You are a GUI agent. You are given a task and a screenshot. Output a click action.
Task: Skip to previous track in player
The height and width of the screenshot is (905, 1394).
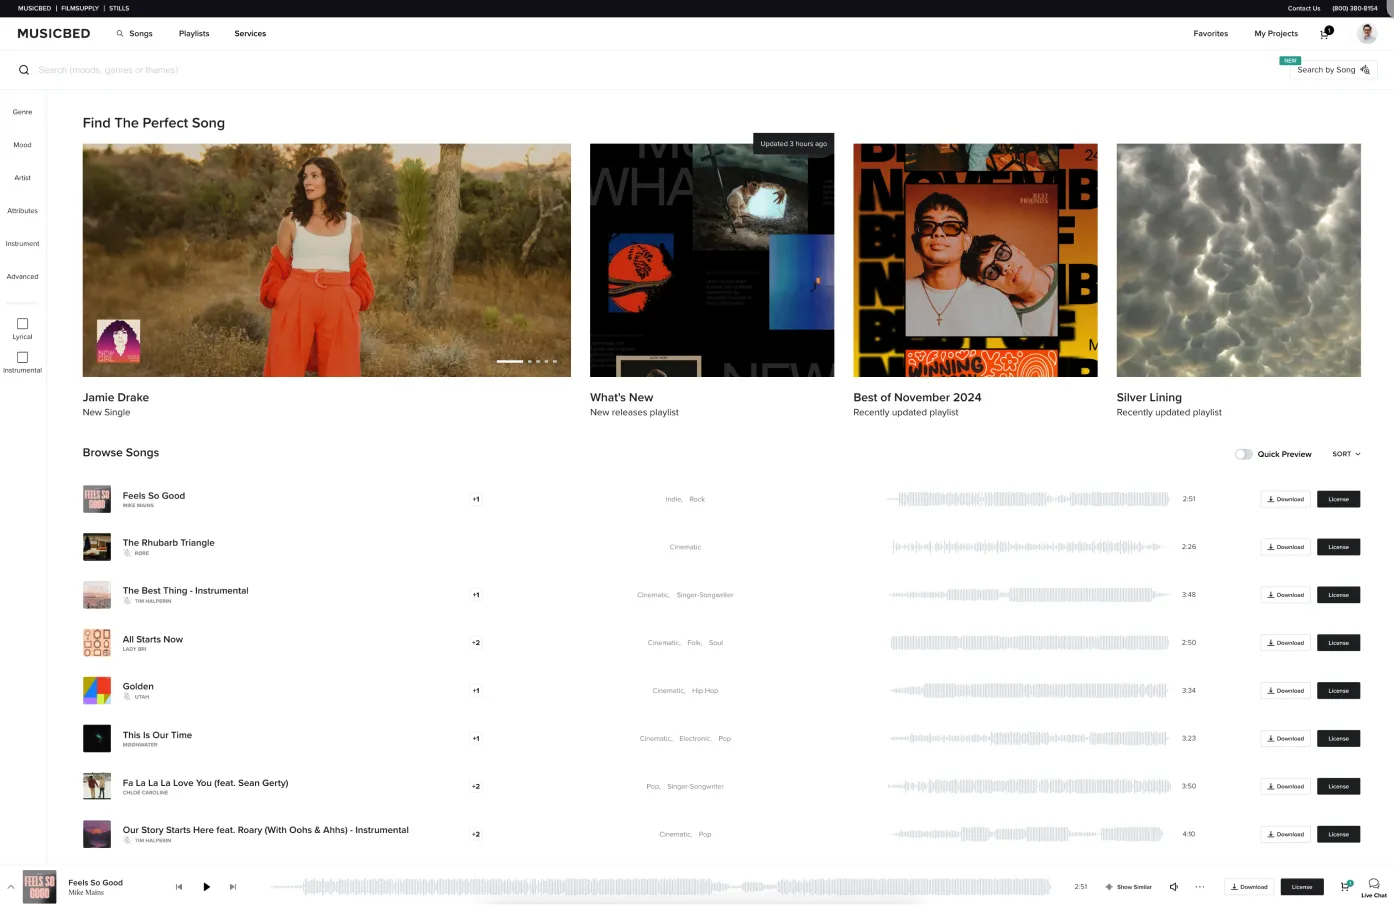coord(179,887)
